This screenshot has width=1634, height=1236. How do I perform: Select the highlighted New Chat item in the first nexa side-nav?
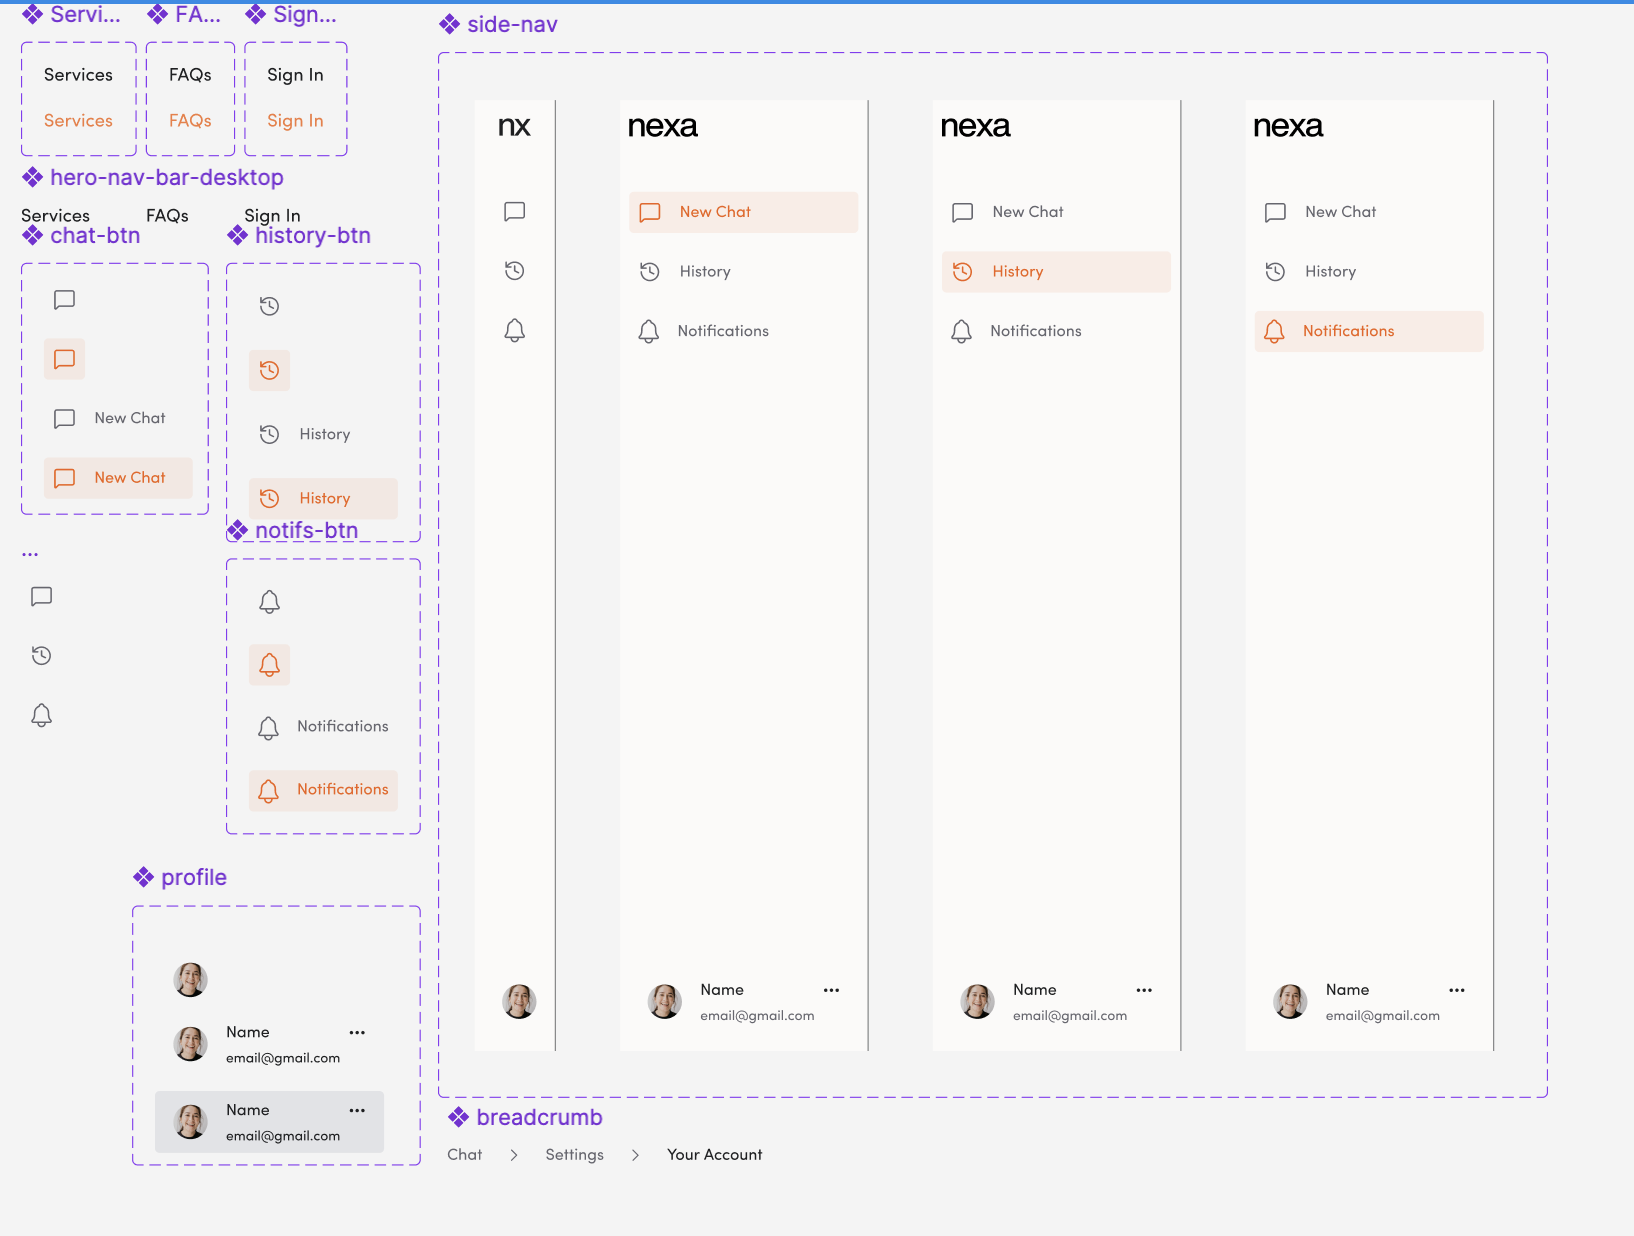[x=743, y=212]
